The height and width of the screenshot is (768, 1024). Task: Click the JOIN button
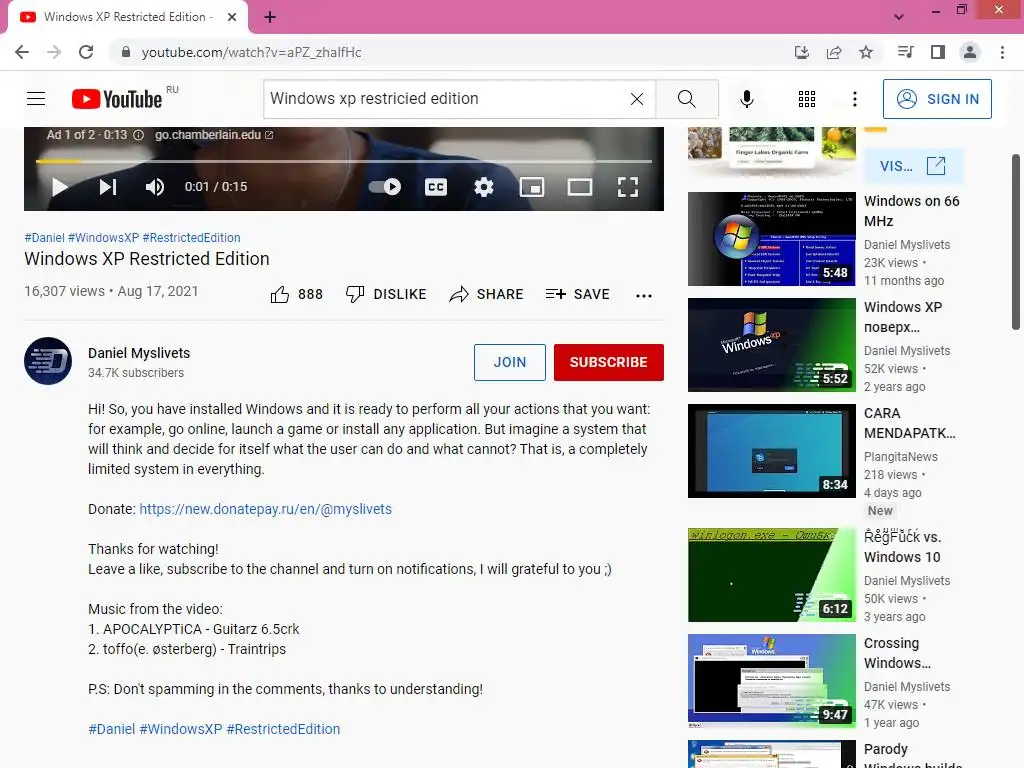pyautogui.click(x=509, y=362)
